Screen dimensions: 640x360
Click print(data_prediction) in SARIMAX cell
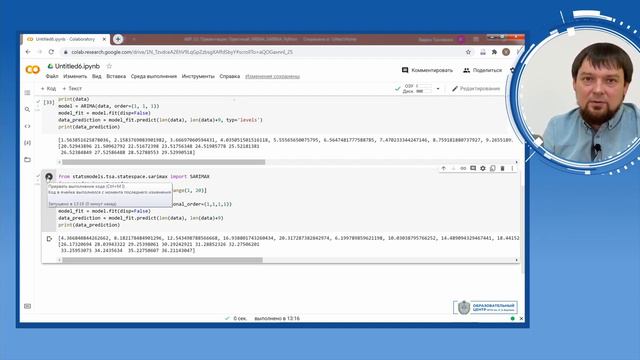coord(89,225)
